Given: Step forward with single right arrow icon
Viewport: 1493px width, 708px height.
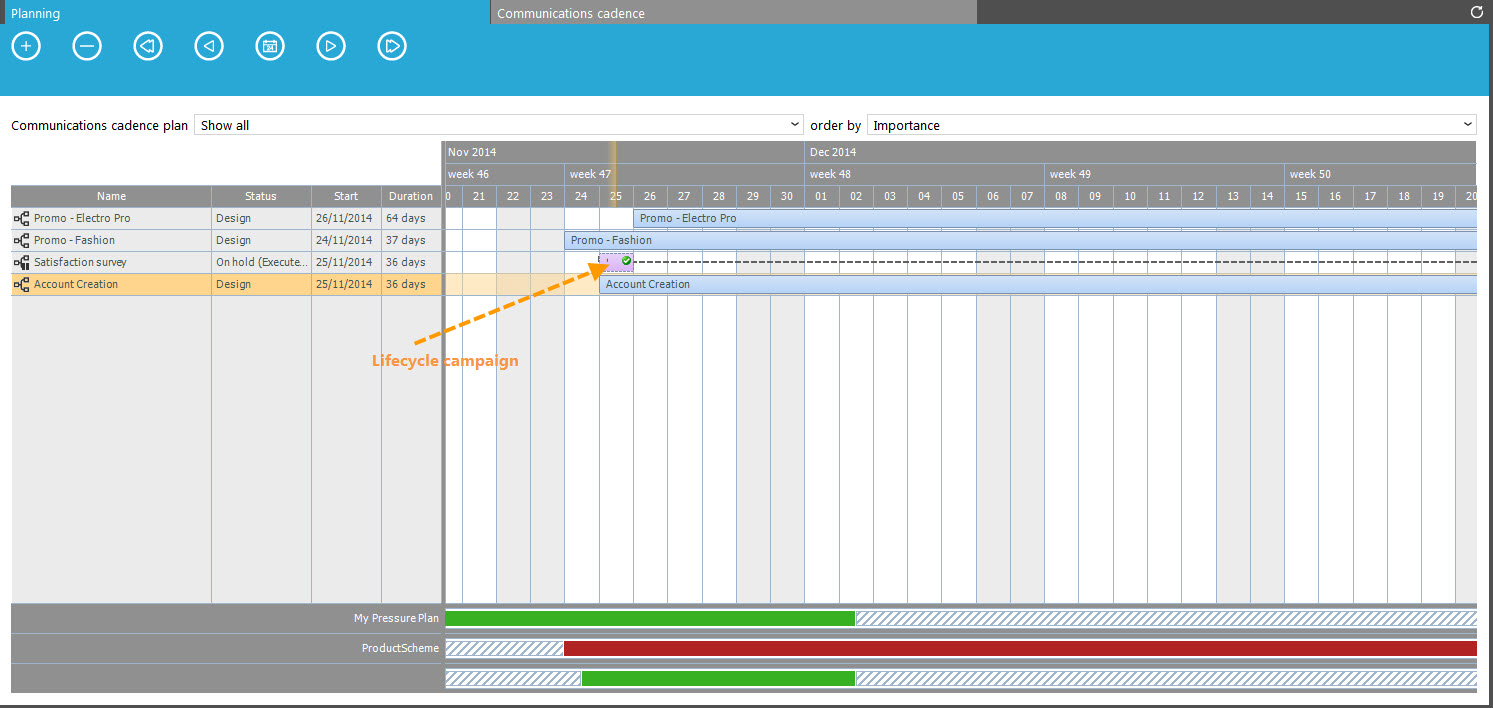Looking at the screenshot, I should pos(331,46).
